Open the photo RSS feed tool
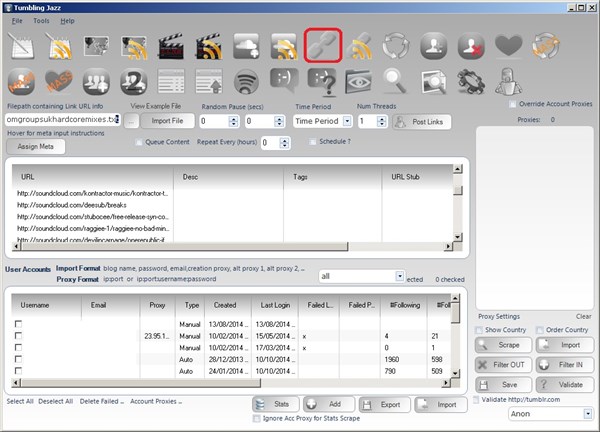The width and height of the screenshot is (600, 432). [x=134, y=47]
